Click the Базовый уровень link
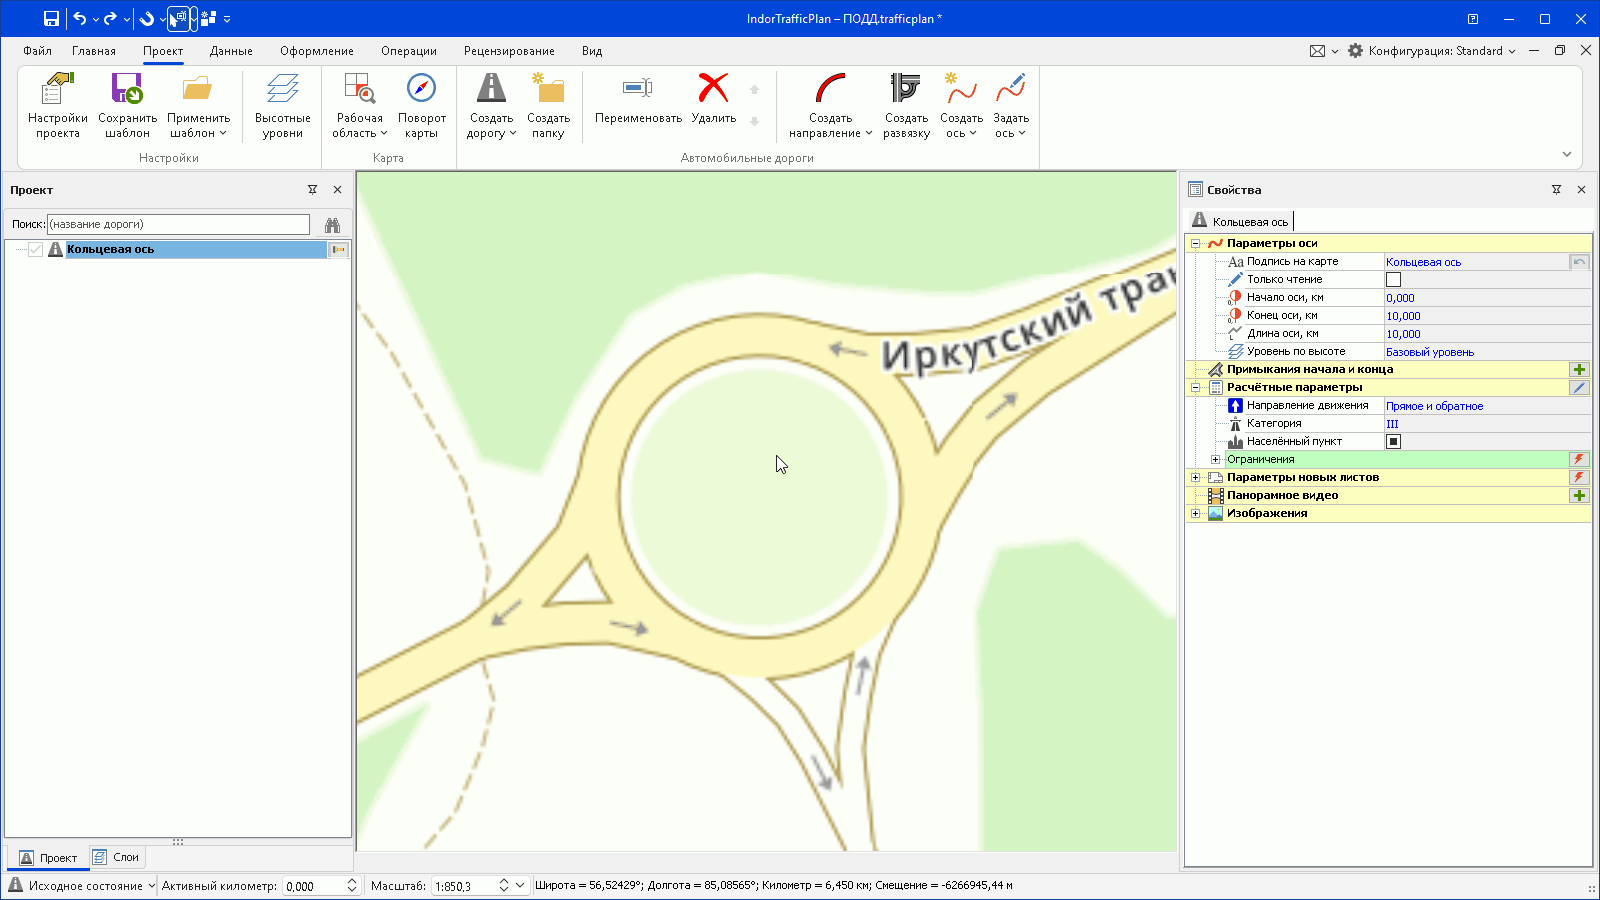 click(x=1429, y=351)
